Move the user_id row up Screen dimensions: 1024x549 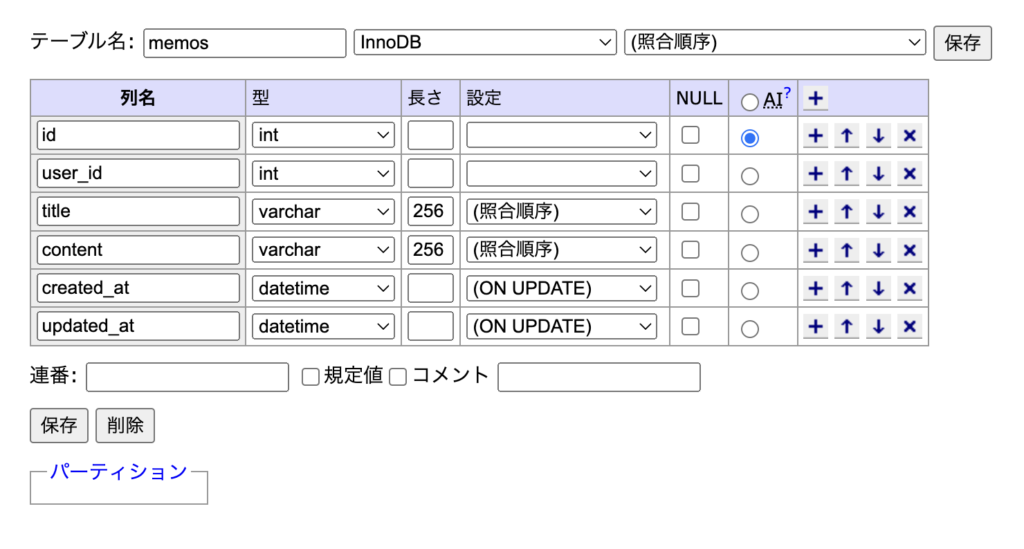pyautogui.click(x=846, y=174)
